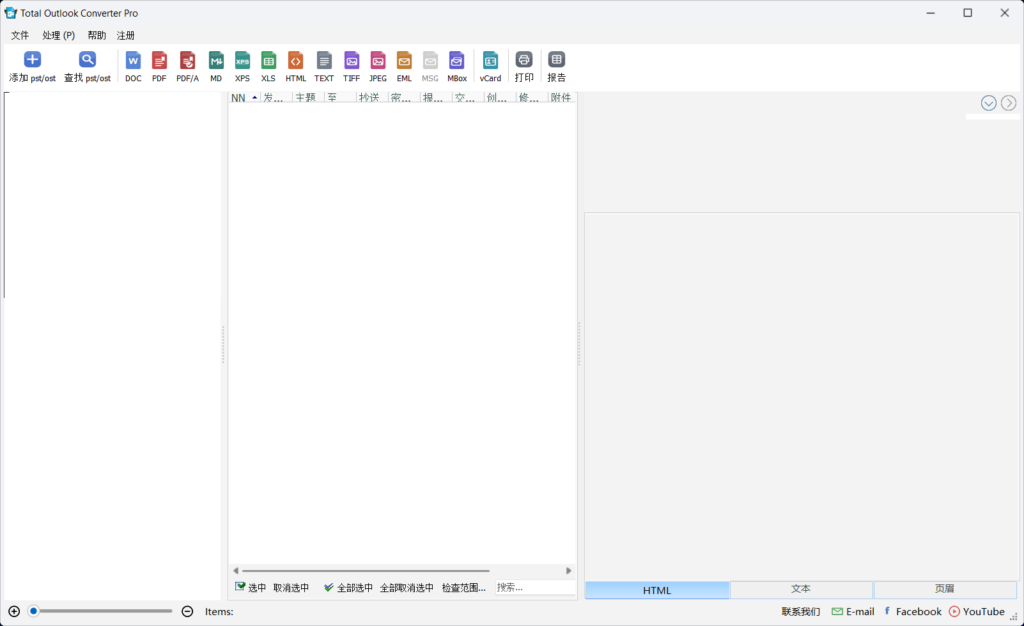This screenshot has height=626, width=1024.
Task: Convert to DOC format
Action: tap(133, 67)
